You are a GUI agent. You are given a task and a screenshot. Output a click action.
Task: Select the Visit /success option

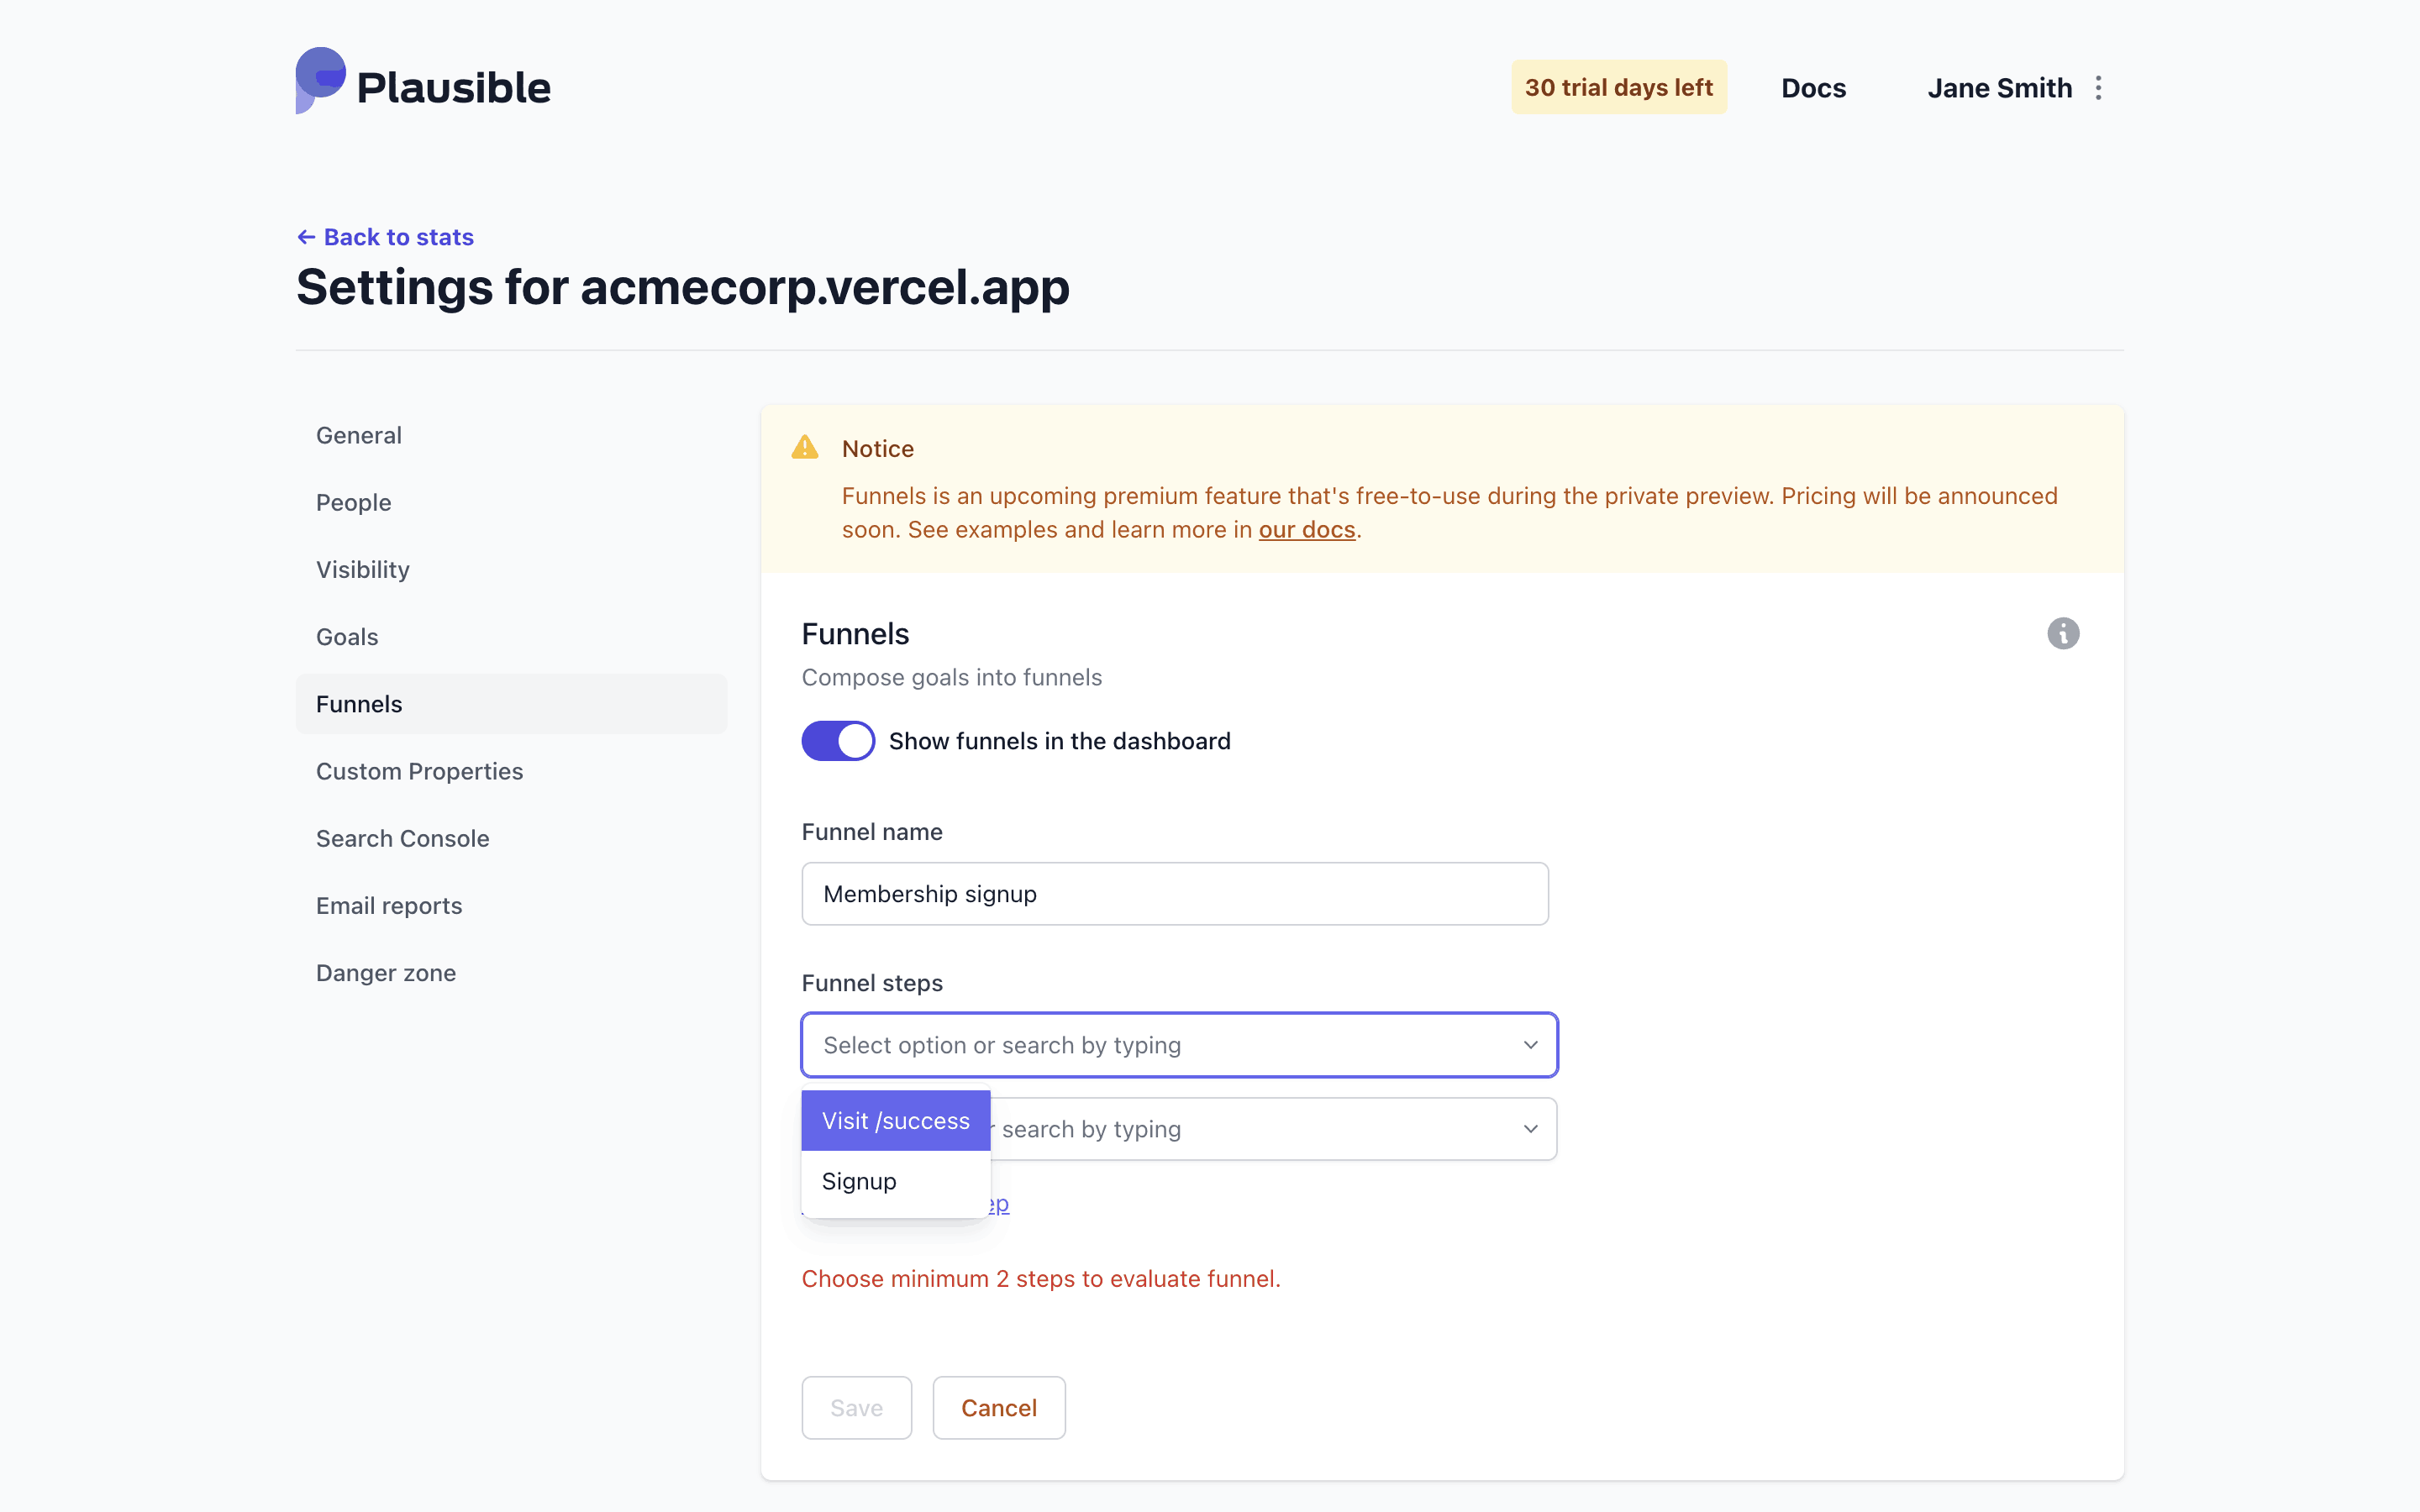coord(895,1121)
